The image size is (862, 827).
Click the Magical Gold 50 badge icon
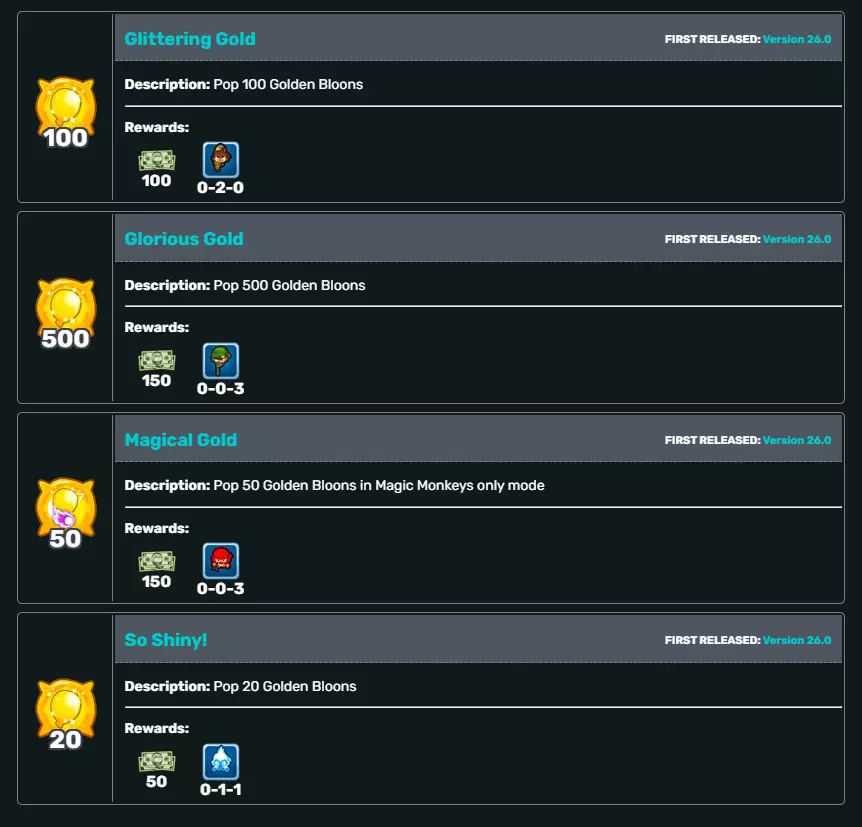[x=65, y=514]
